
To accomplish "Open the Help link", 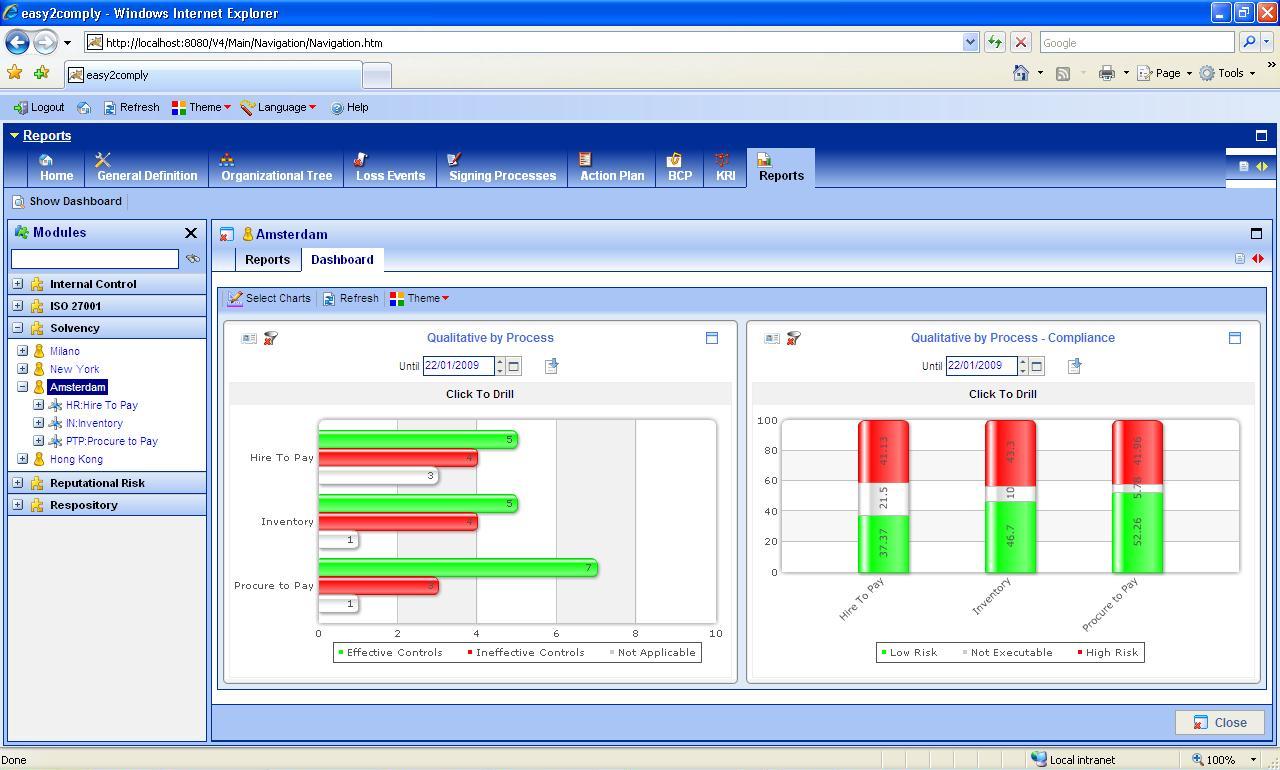I will point(350,107).
